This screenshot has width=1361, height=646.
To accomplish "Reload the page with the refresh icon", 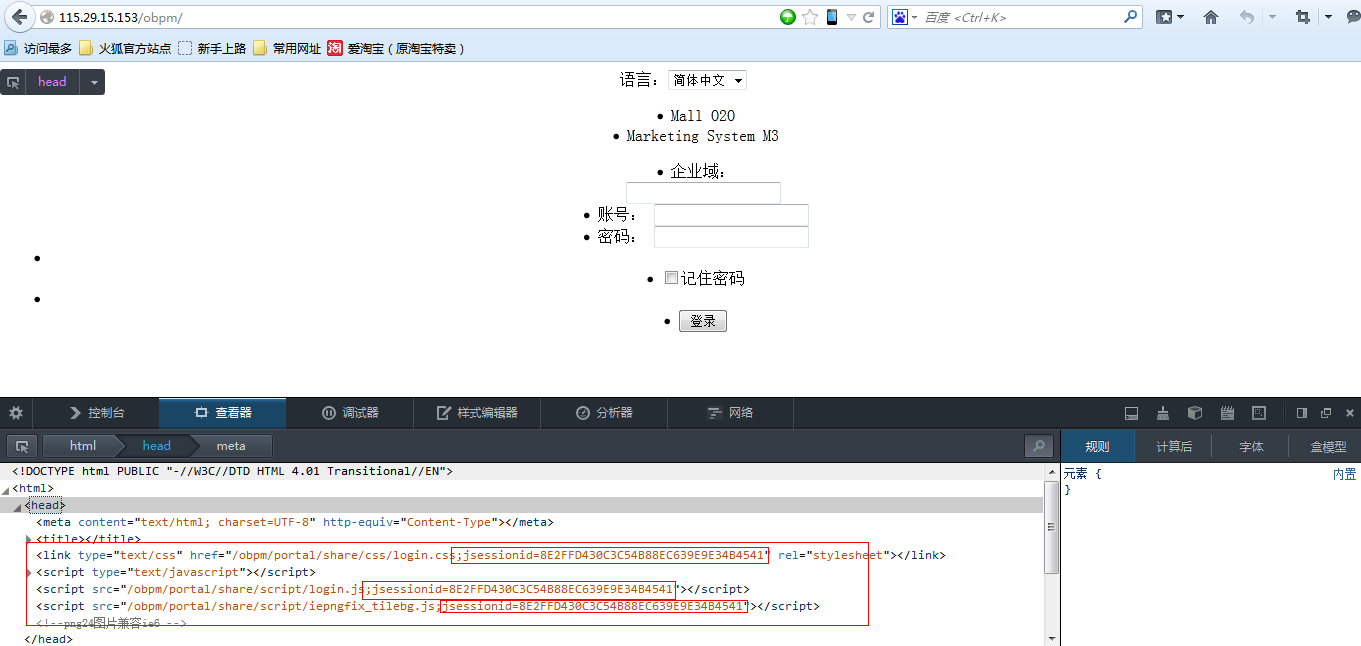I will point(869,17).
